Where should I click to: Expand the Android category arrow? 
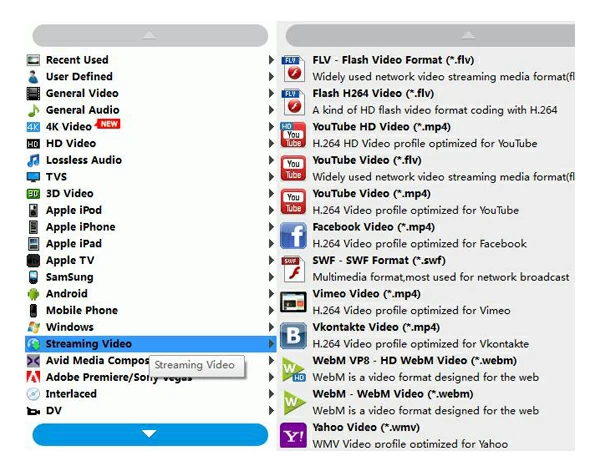[x=271, y=294]
